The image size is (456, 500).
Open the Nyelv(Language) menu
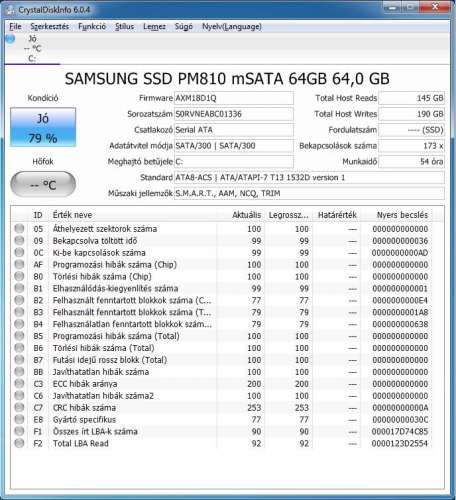232,26
